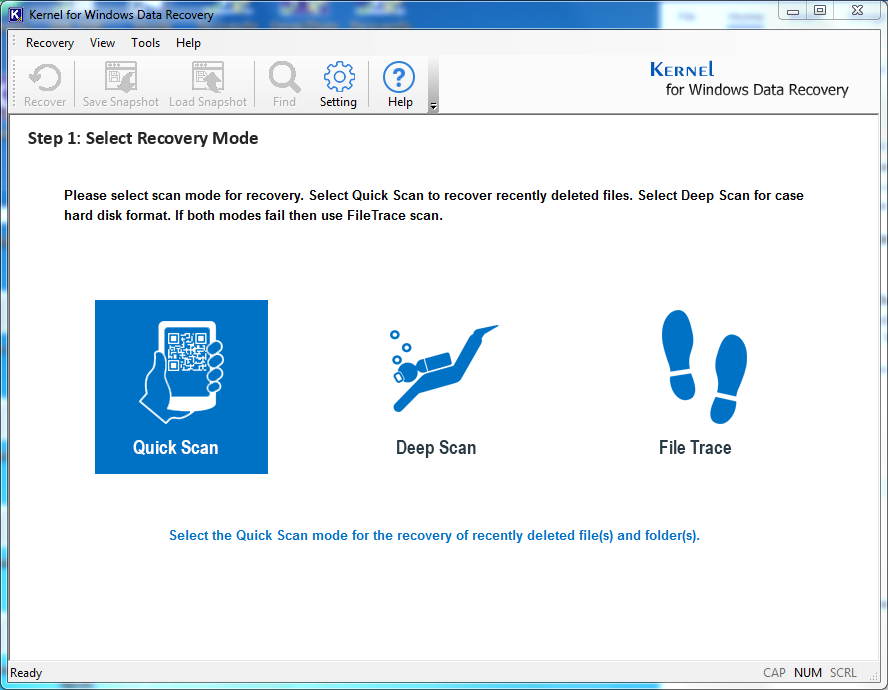Minimize the Kernel window
The image size is (888, 690).
pyautogui.click(x=793, y=11)
